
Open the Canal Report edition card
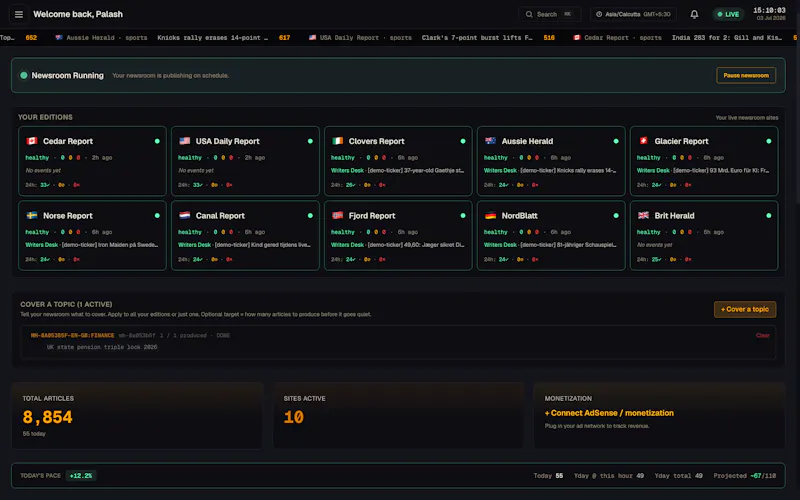245,236
